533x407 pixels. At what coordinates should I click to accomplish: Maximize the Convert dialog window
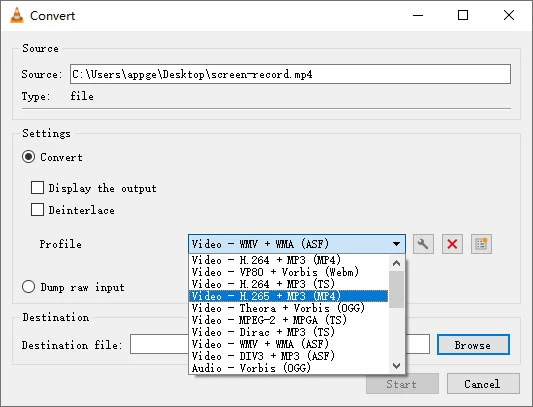click(463, 15)
